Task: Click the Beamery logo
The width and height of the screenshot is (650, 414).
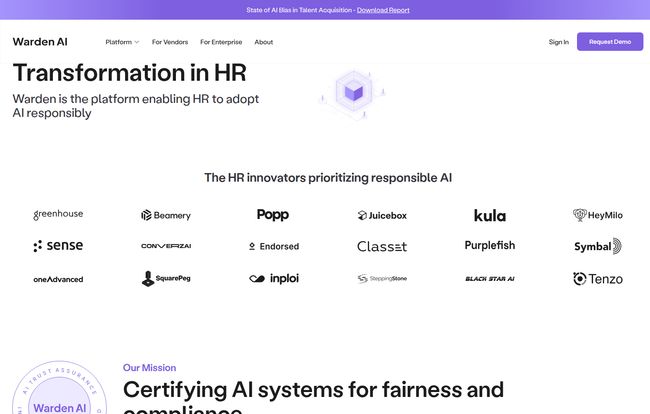Action: [x=166, y=215]
